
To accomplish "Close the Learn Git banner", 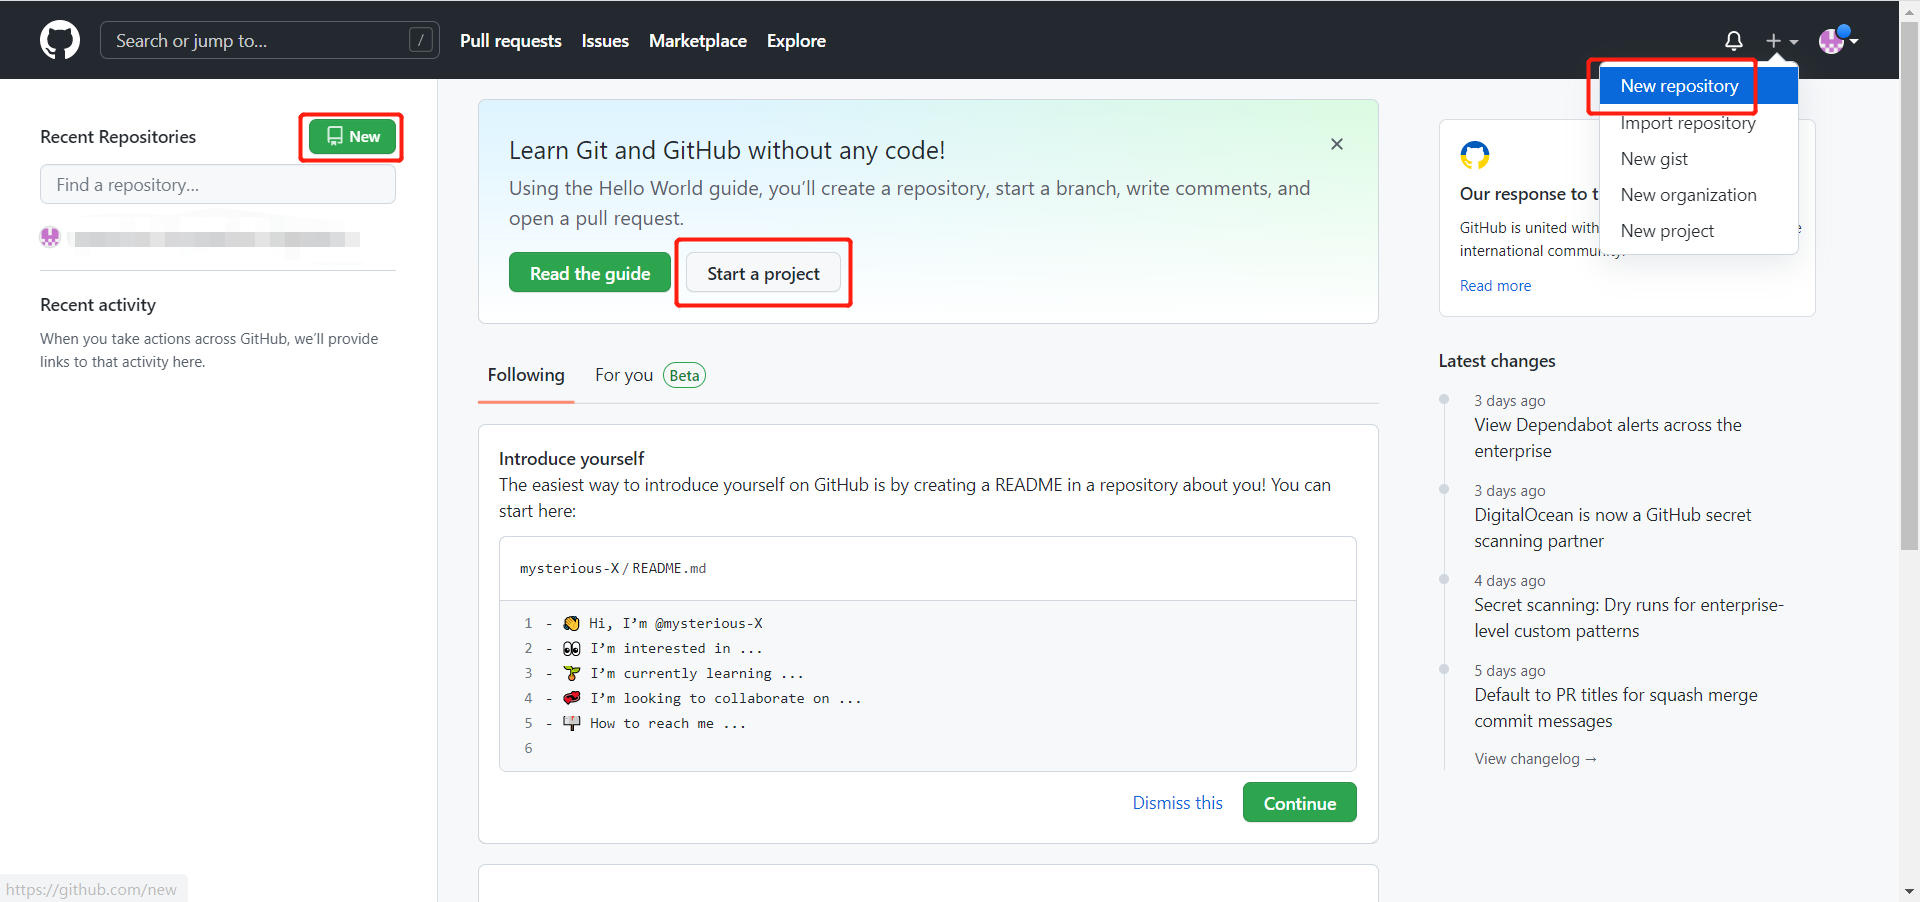I will 1336,144.
